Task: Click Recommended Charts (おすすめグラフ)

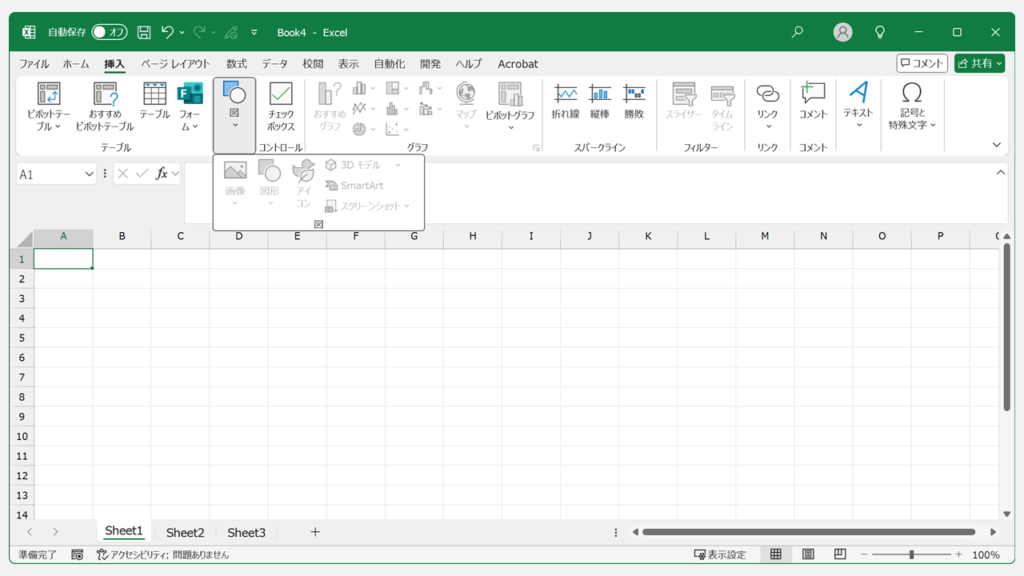Action: click(329, 106)
